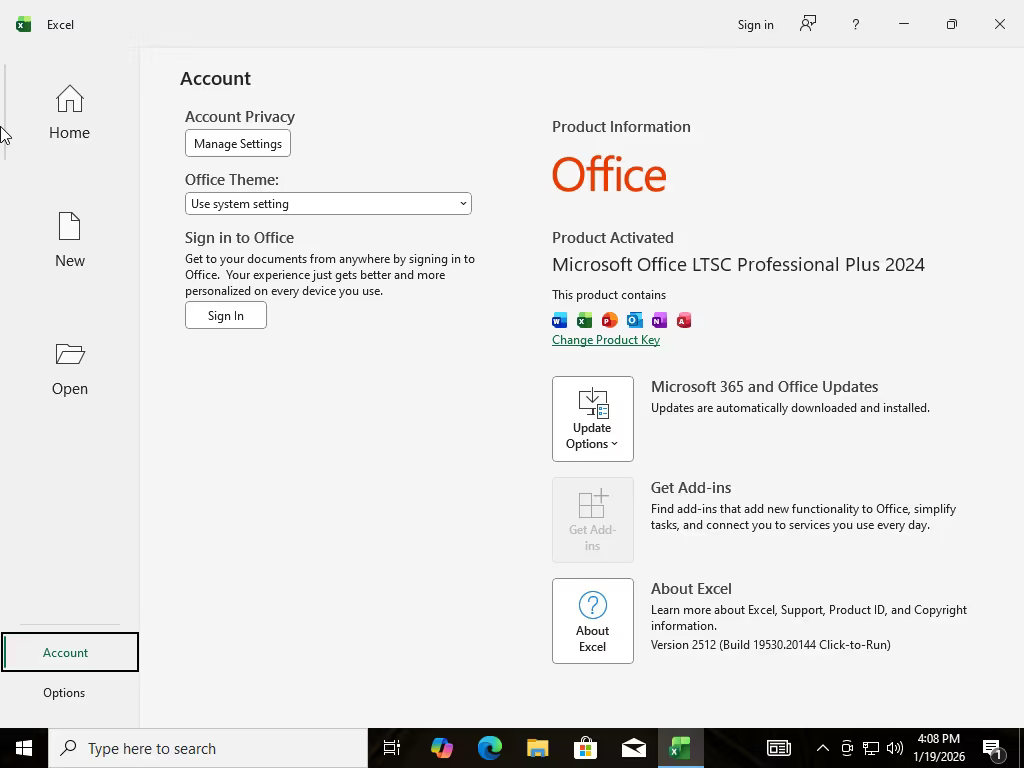Open the News widget in taskbar
Screen dimensions: 1024x768
778,748
